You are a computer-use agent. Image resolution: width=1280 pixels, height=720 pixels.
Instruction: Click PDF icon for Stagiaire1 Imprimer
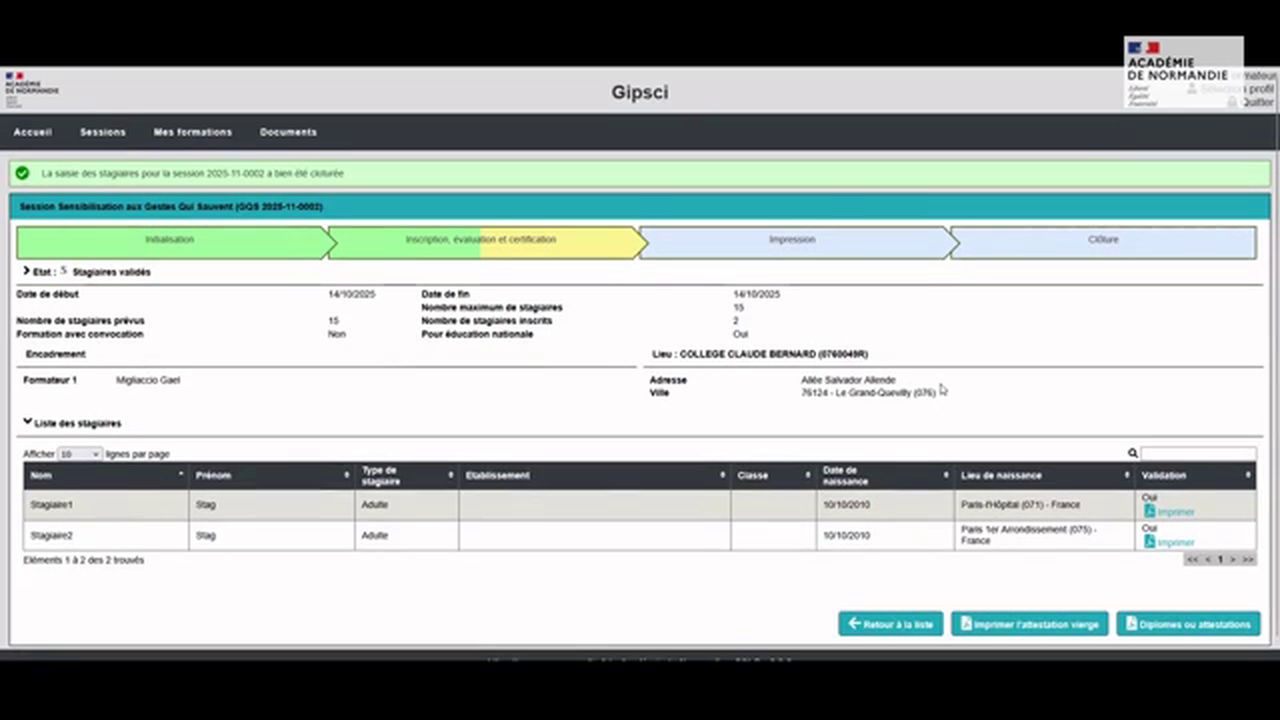1149,512
